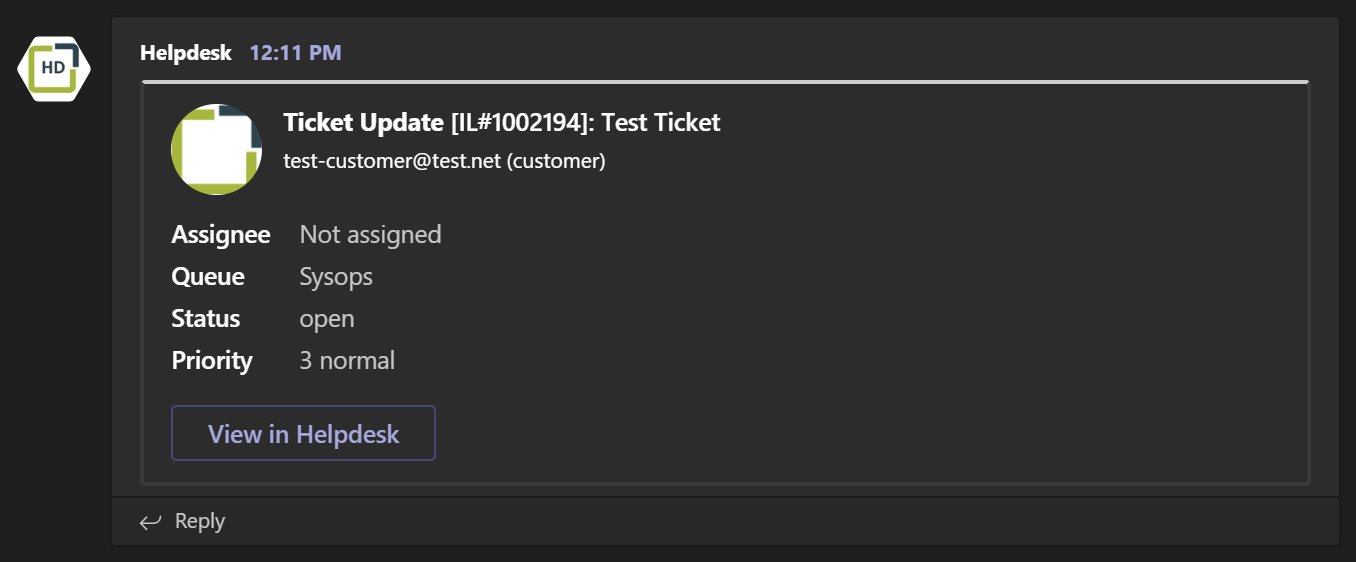Click the Priority field label
Screen dimensions: 1356x562
pyautogui.click(x=212, y=360)
